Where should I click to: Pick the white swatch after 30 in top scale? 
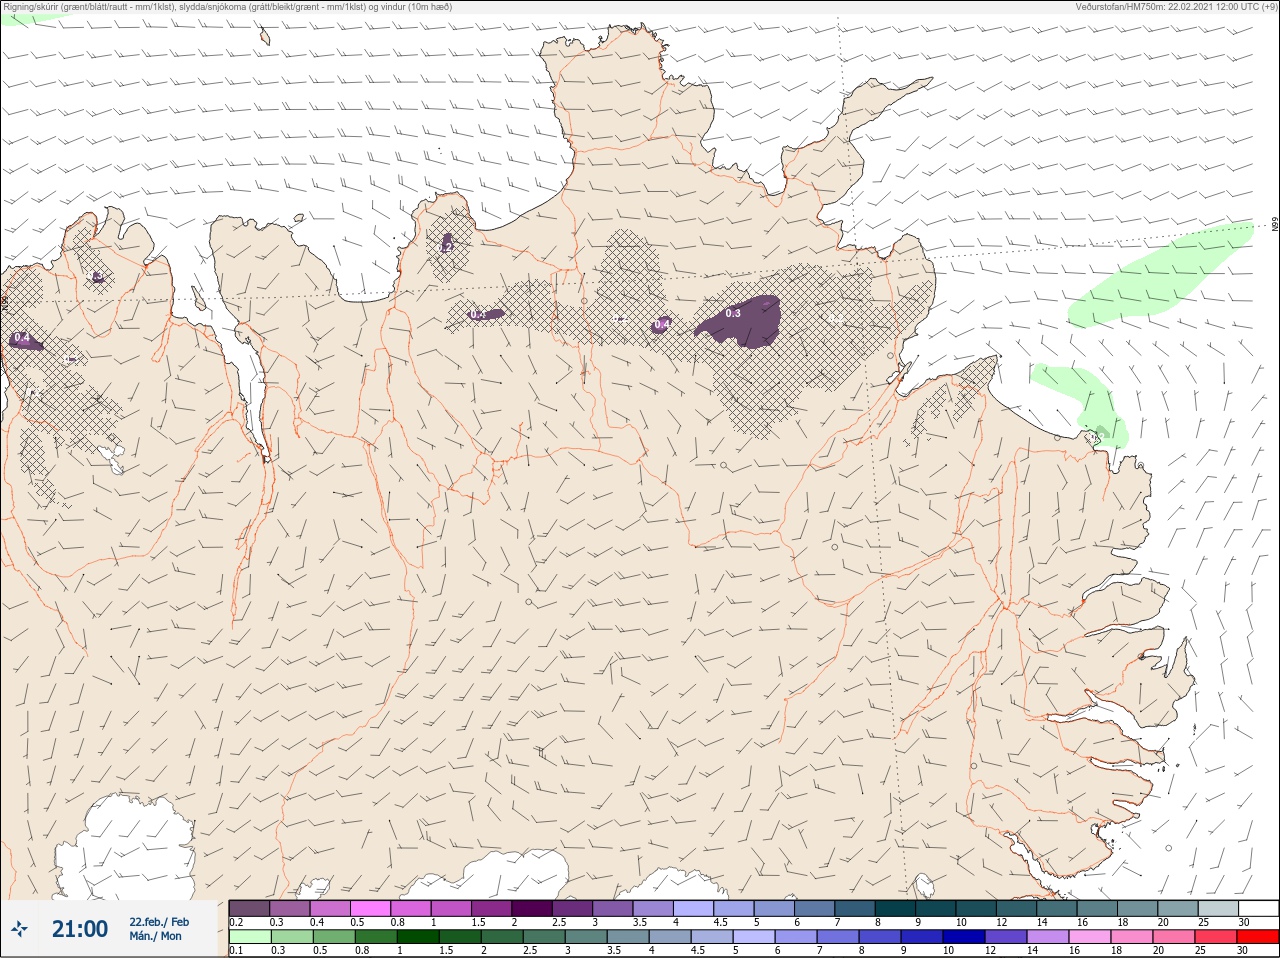[1259, 908]
